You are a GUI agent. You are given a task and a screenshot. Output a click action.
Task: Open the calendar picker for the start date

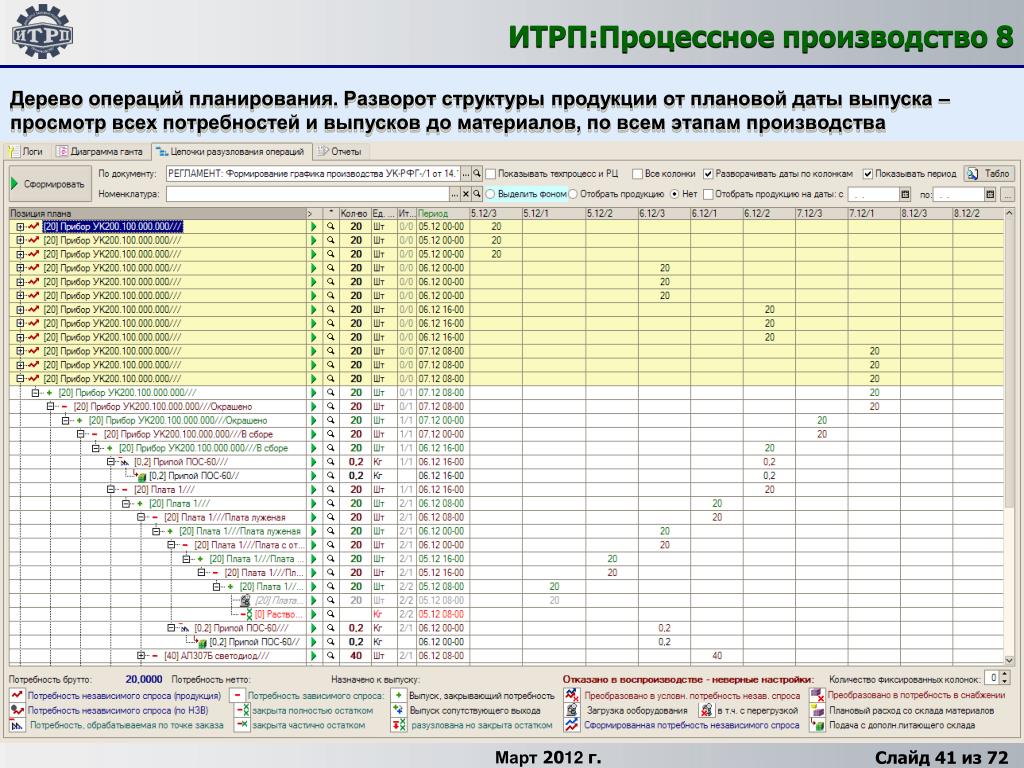(905, 194)
